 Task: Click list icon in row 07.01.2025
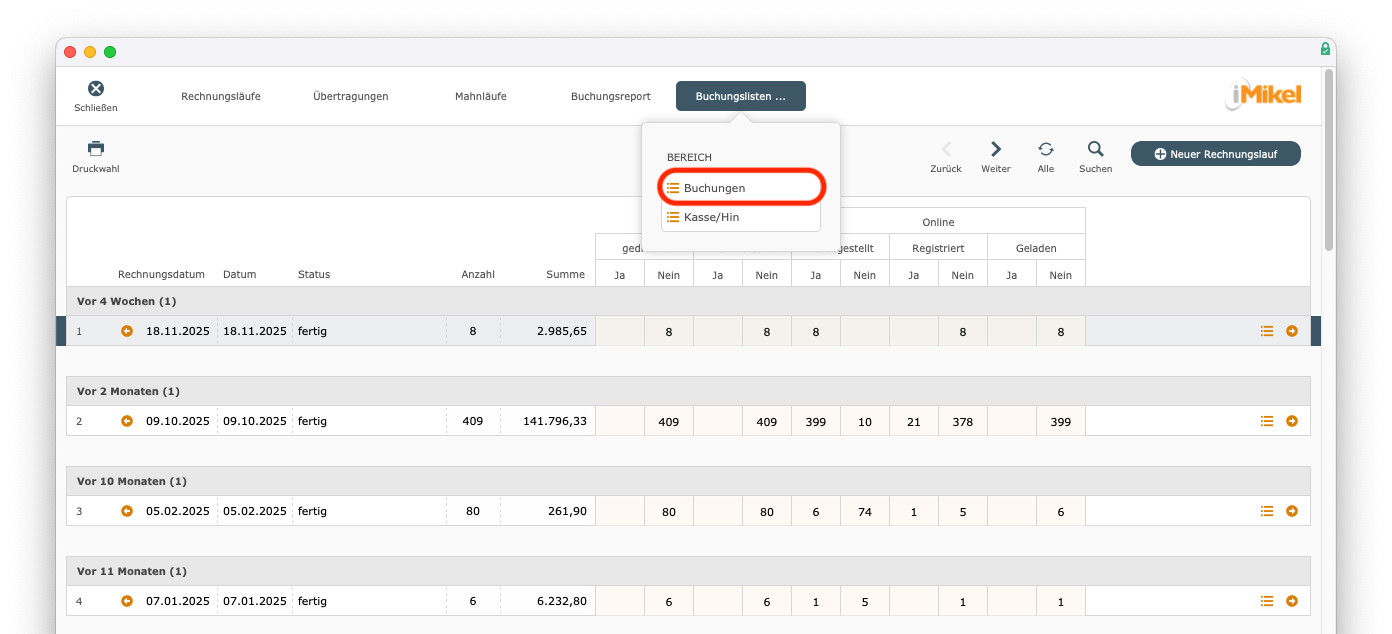pyautogui.click(x=1267, y=601)
